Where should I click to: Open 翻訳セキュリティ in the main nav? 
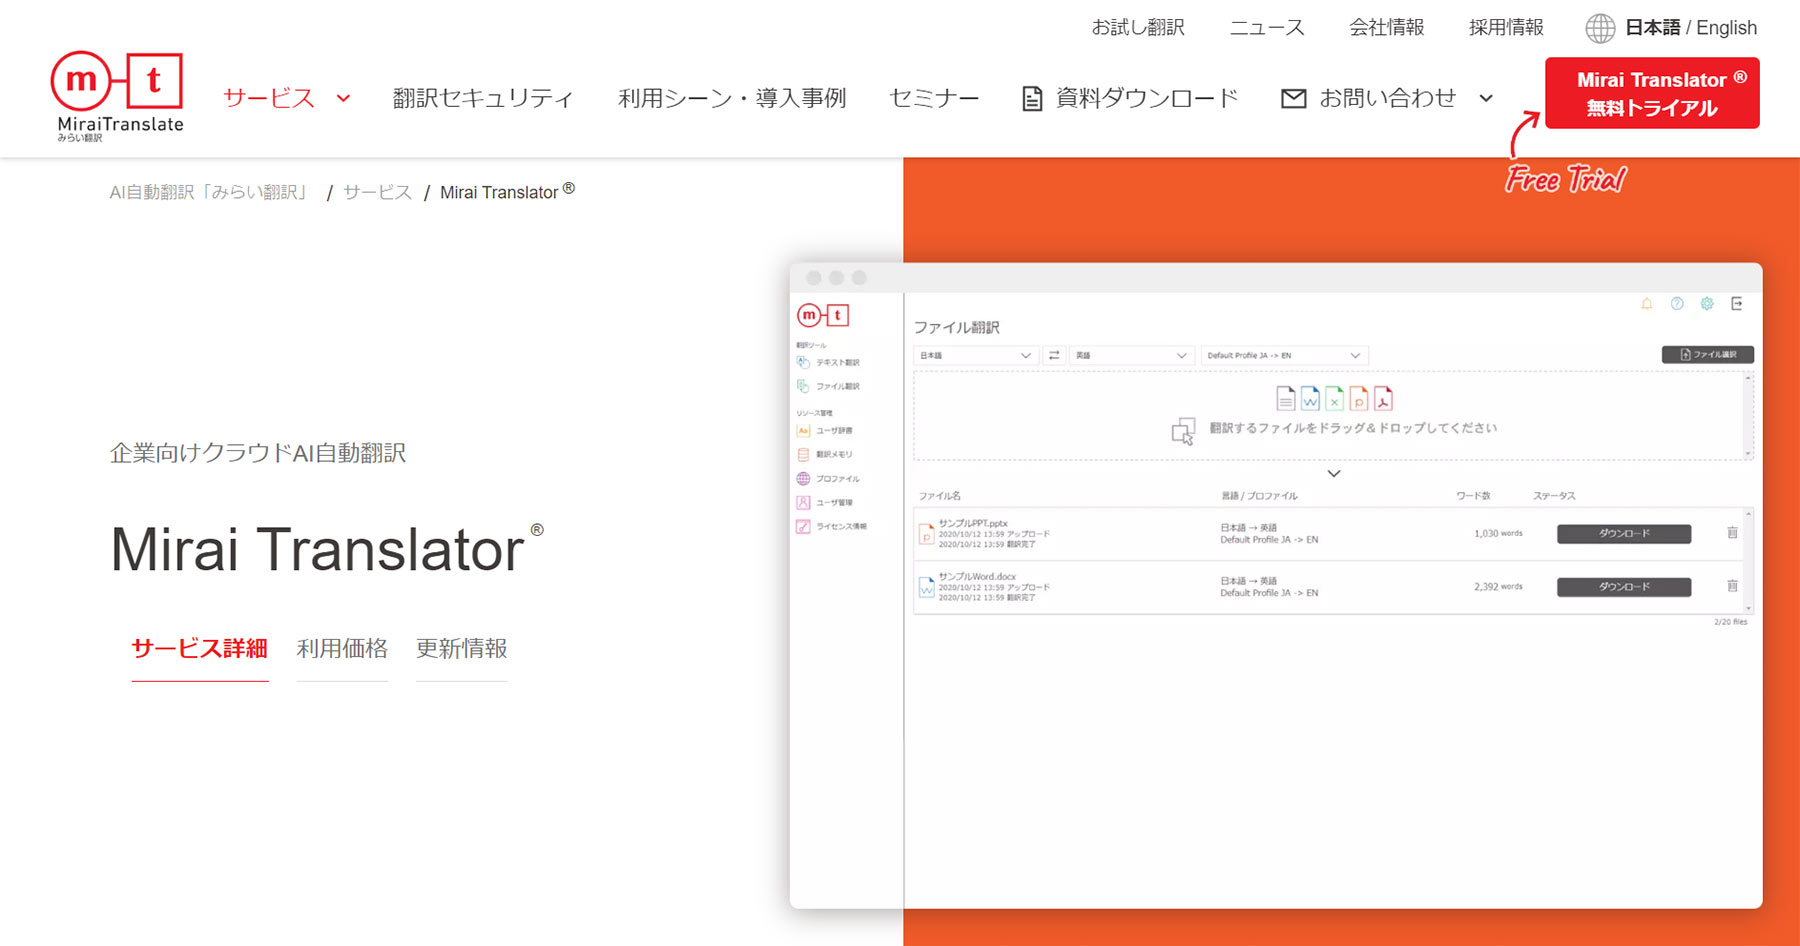(482, 98)
